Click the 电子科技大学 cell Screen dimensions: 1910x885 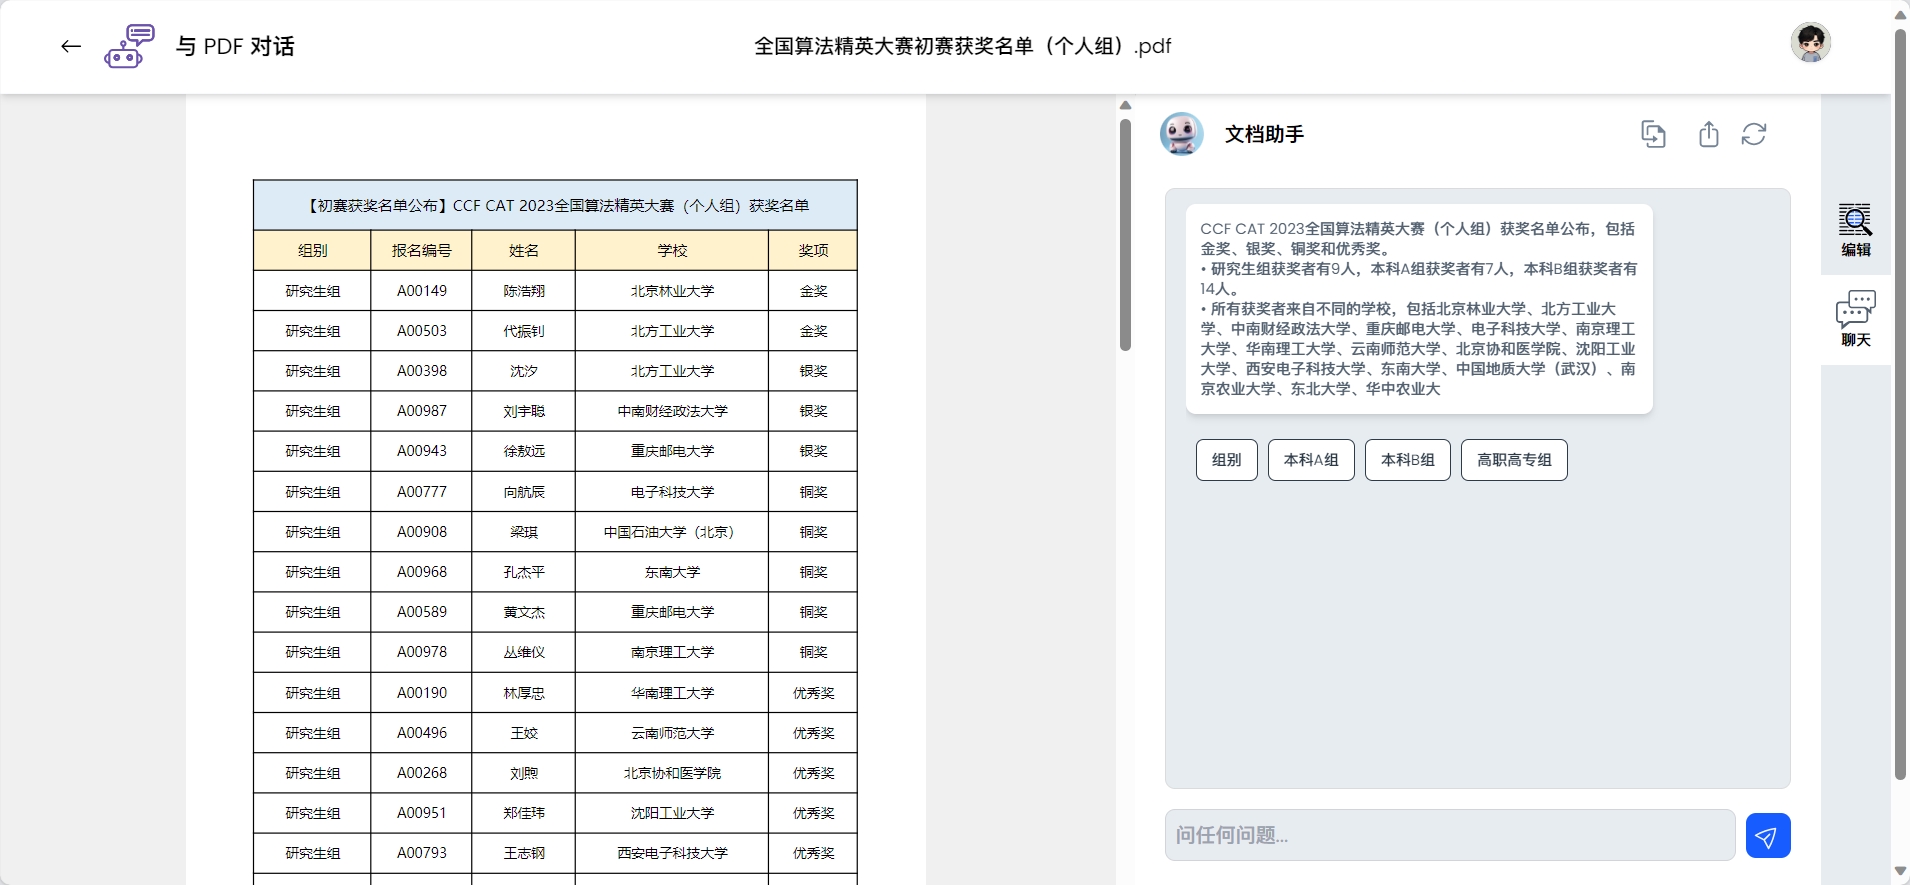(672, 492)
